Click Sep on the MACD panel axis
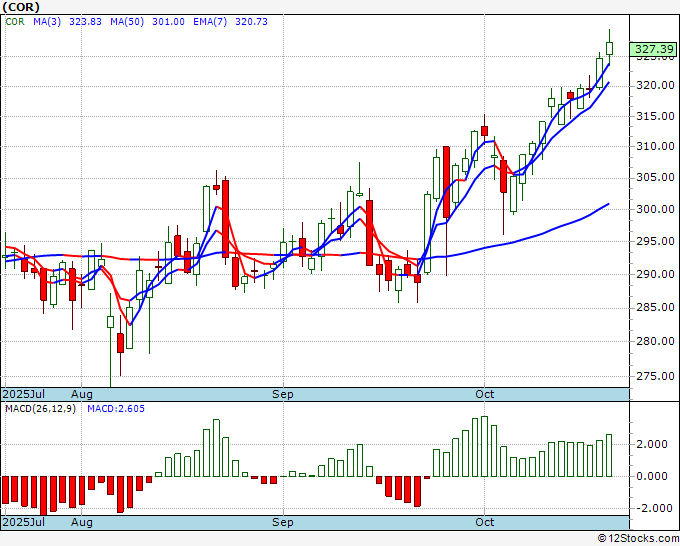This screenshot has width=680, height=546. click(x=283, y=522)
